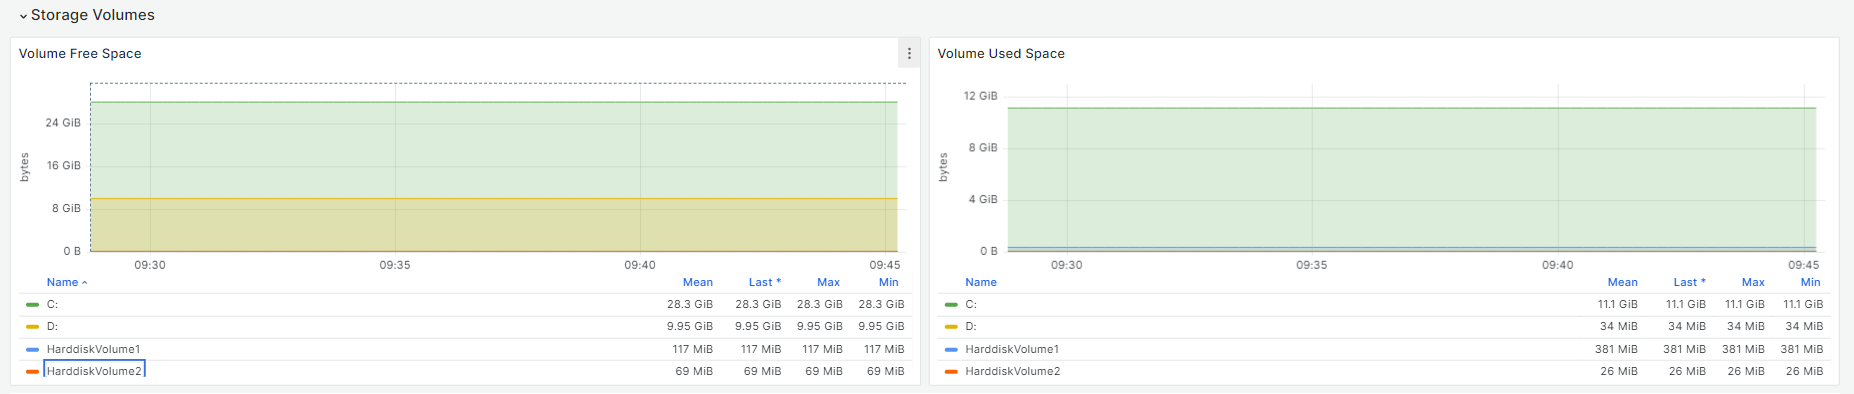Image resolution: width=1854 pixels, height=394 pixels.
Task: Select 26 MiB mean for HarddiskVolume2 used space
Action: coord(1619,371)
